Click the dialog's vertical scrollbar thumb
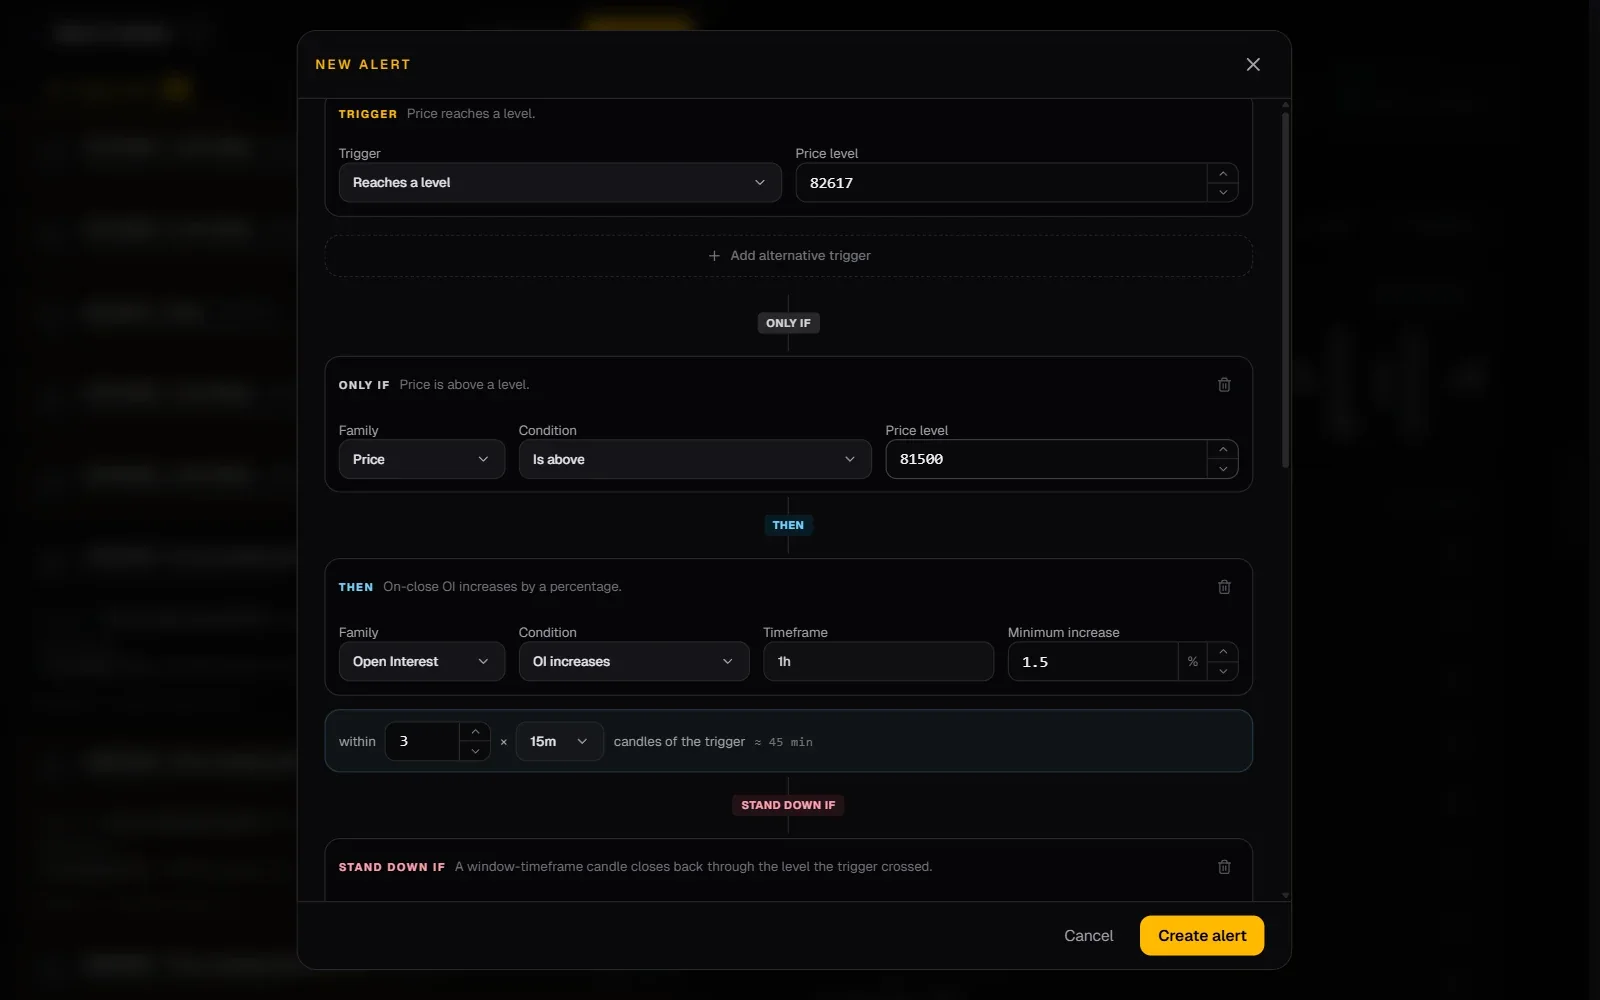This screenshot has width=1600, height=1000. (1285, 290)
